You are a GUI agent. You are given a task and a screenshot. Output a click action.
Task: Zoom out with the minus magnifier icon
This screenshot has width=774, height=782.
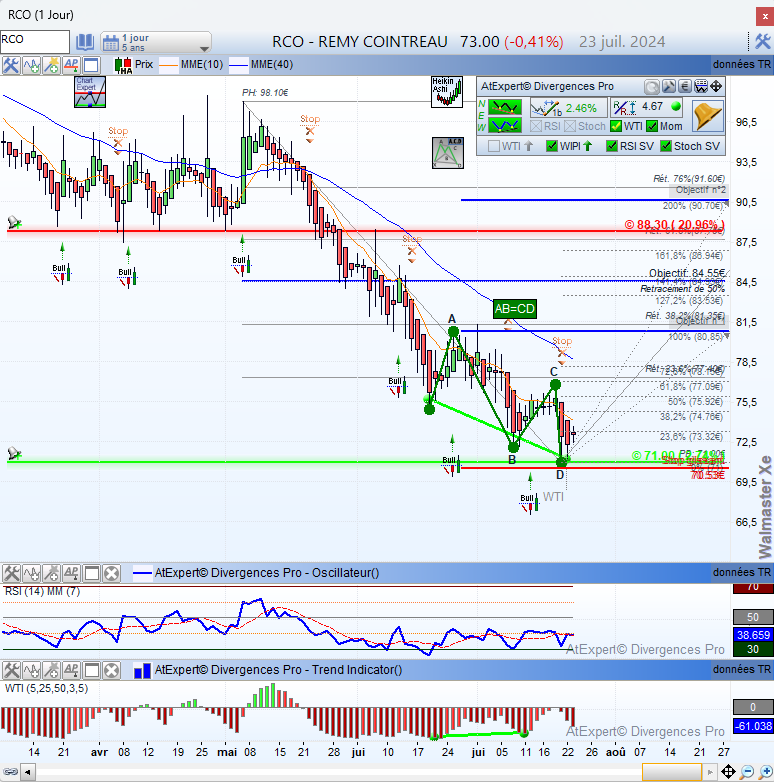(747, 773)
